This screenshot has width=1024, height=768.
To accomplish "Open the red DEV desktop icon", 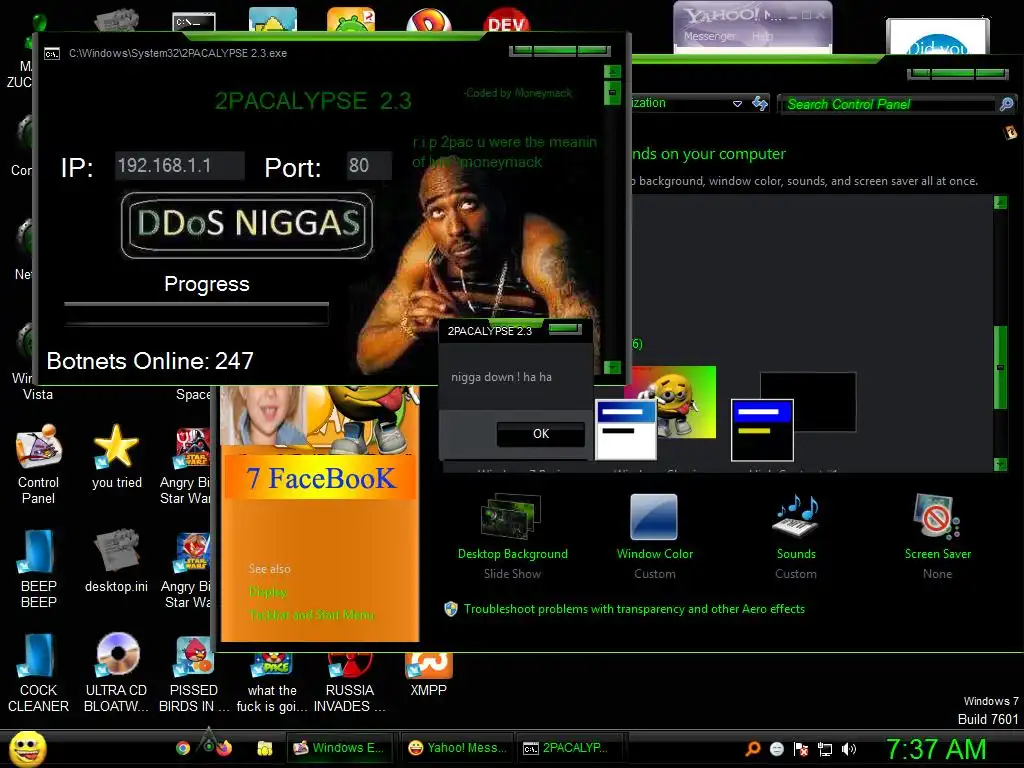I will click(507, 21).
